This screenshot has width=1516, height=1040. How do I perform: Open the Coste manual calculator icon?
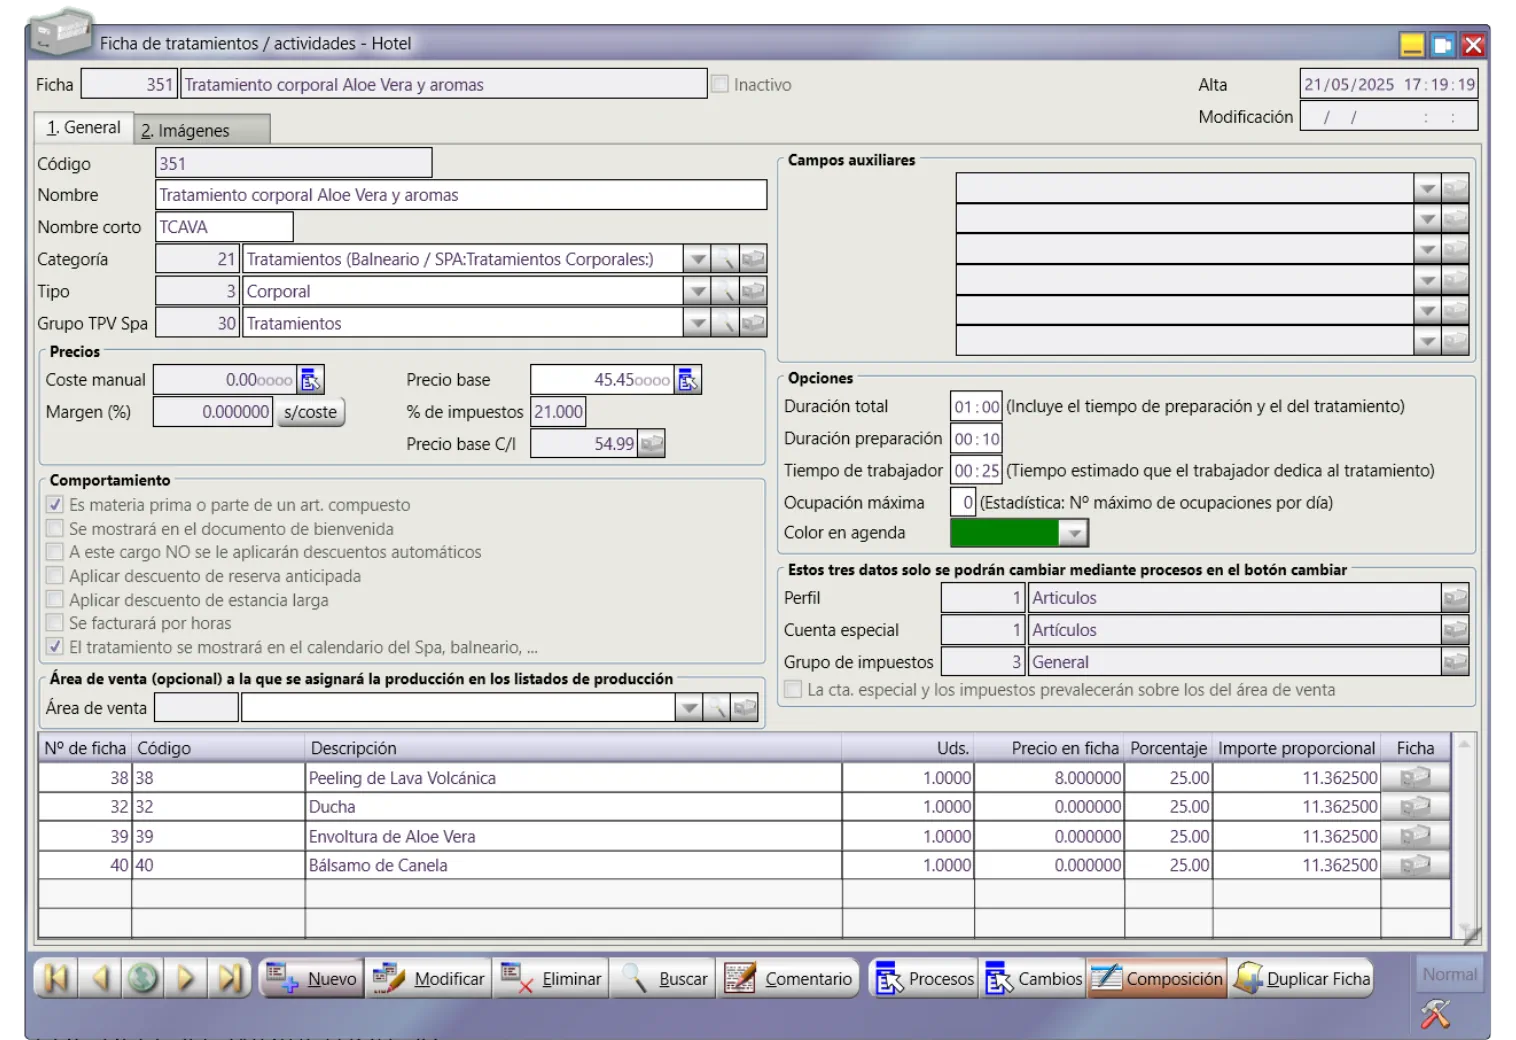(x=311, y=380)
